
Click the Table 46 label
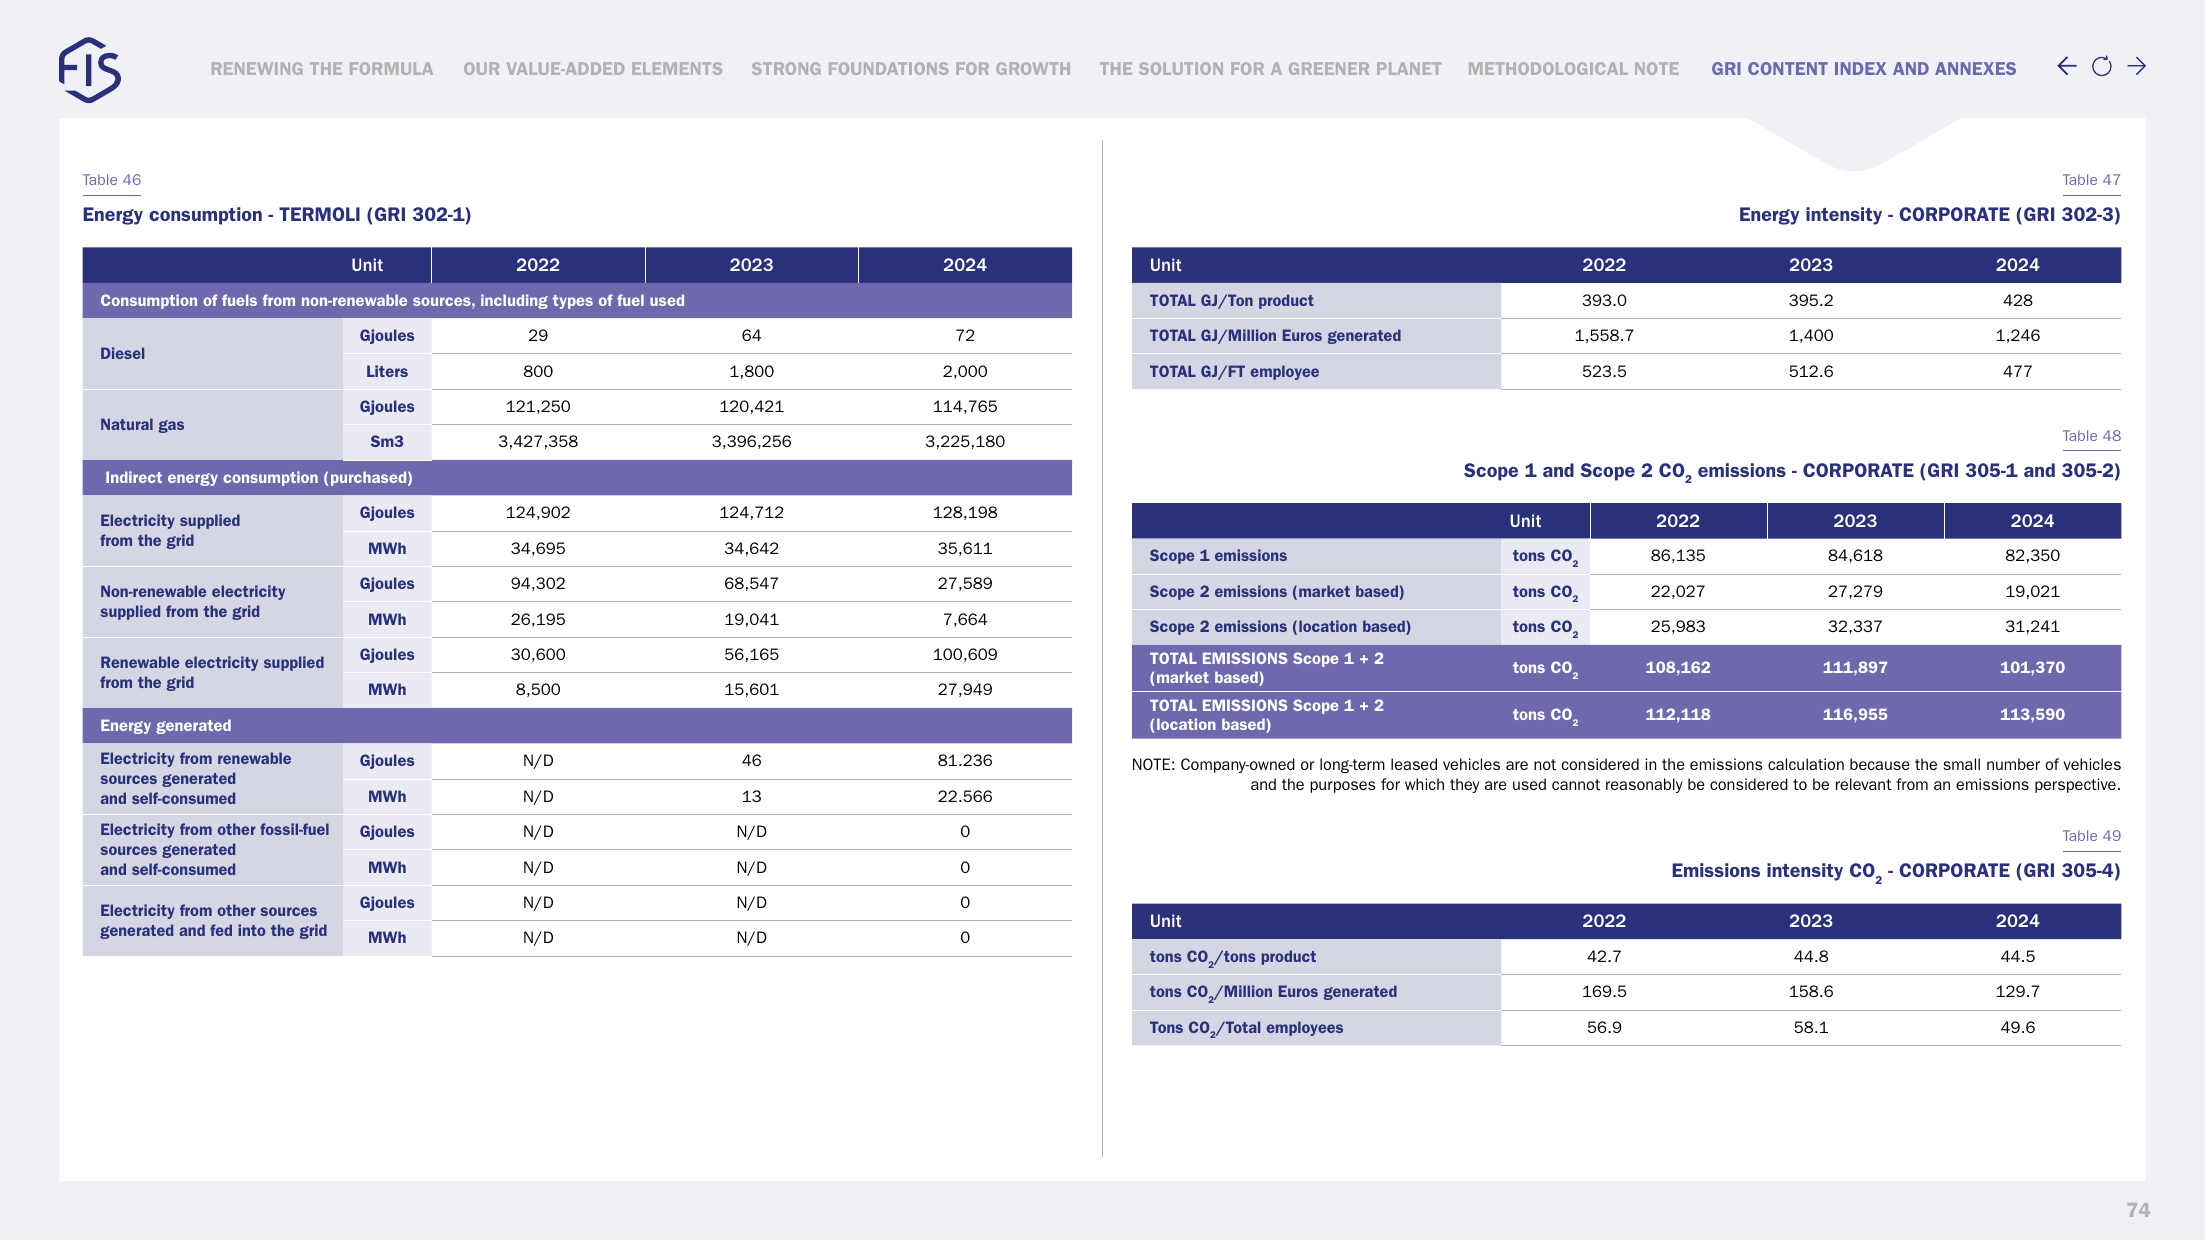111,180
